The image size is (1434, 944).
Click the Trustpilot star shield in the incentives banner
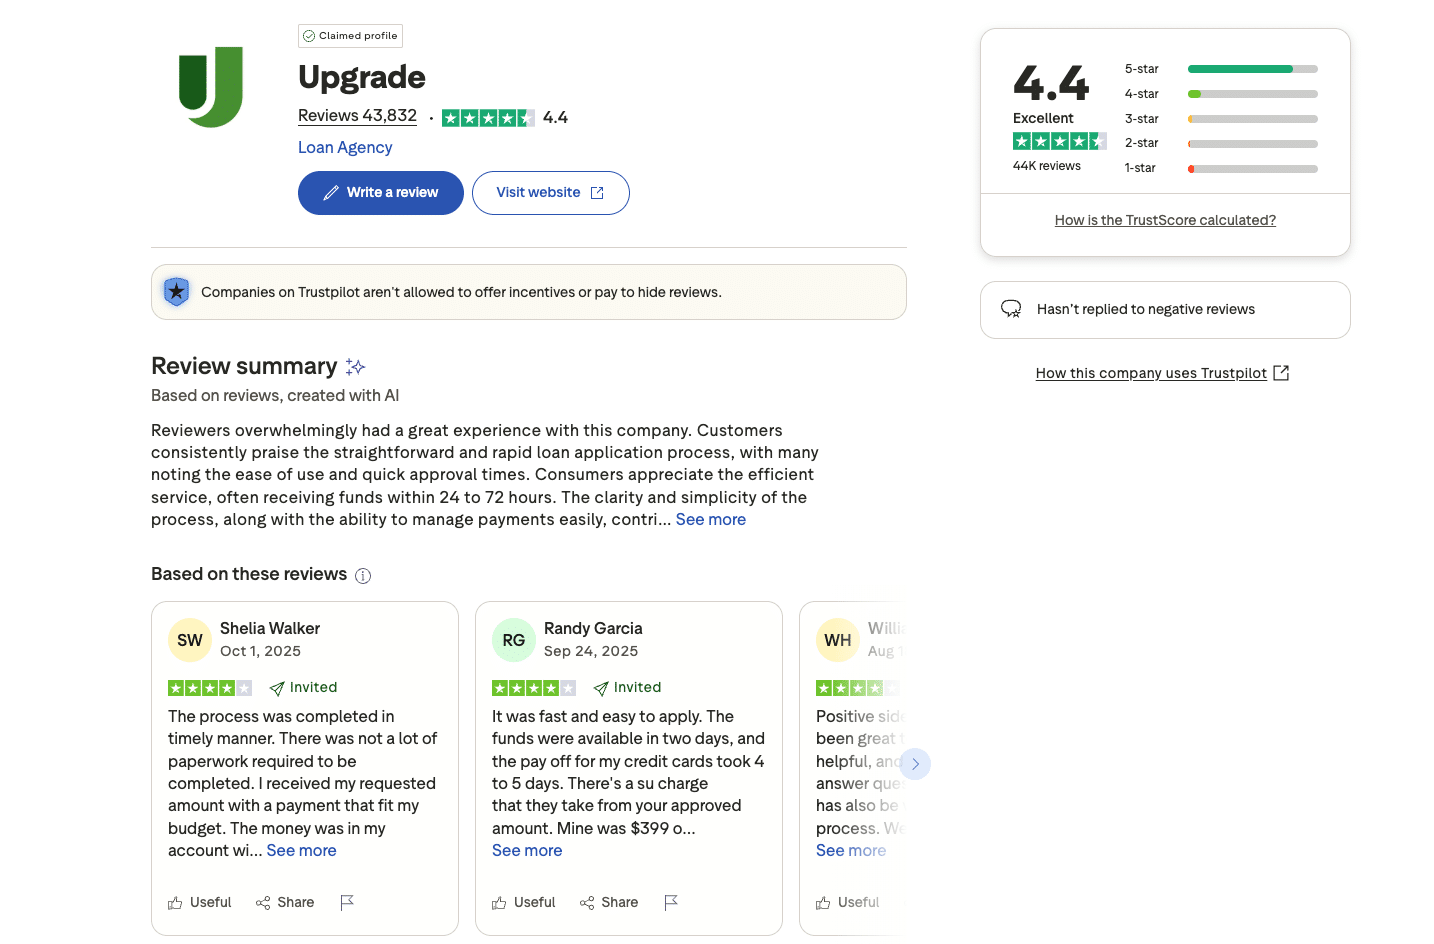coord(176,291)
